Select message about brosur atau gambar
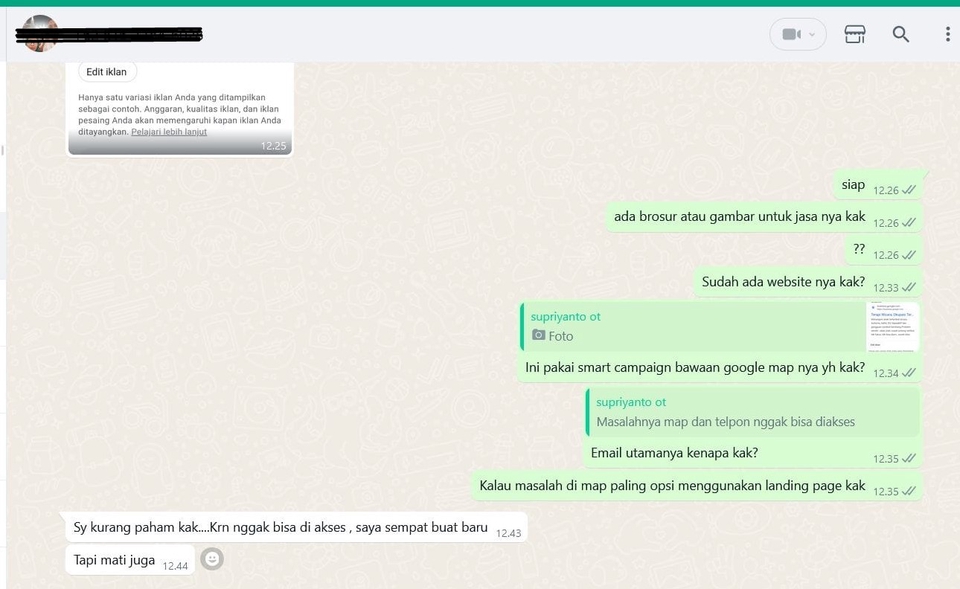Screen dimensions: 960x589 764,217
